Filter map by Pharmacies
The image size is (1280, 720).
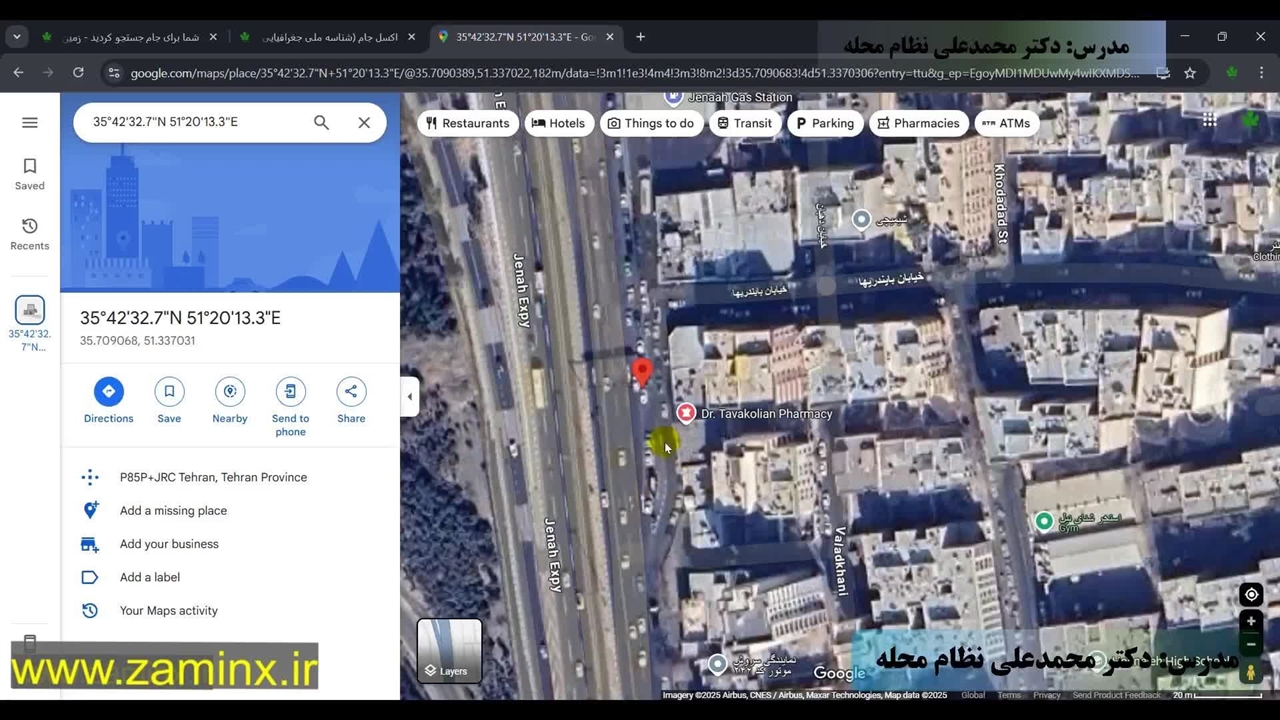tap(917, 123)
